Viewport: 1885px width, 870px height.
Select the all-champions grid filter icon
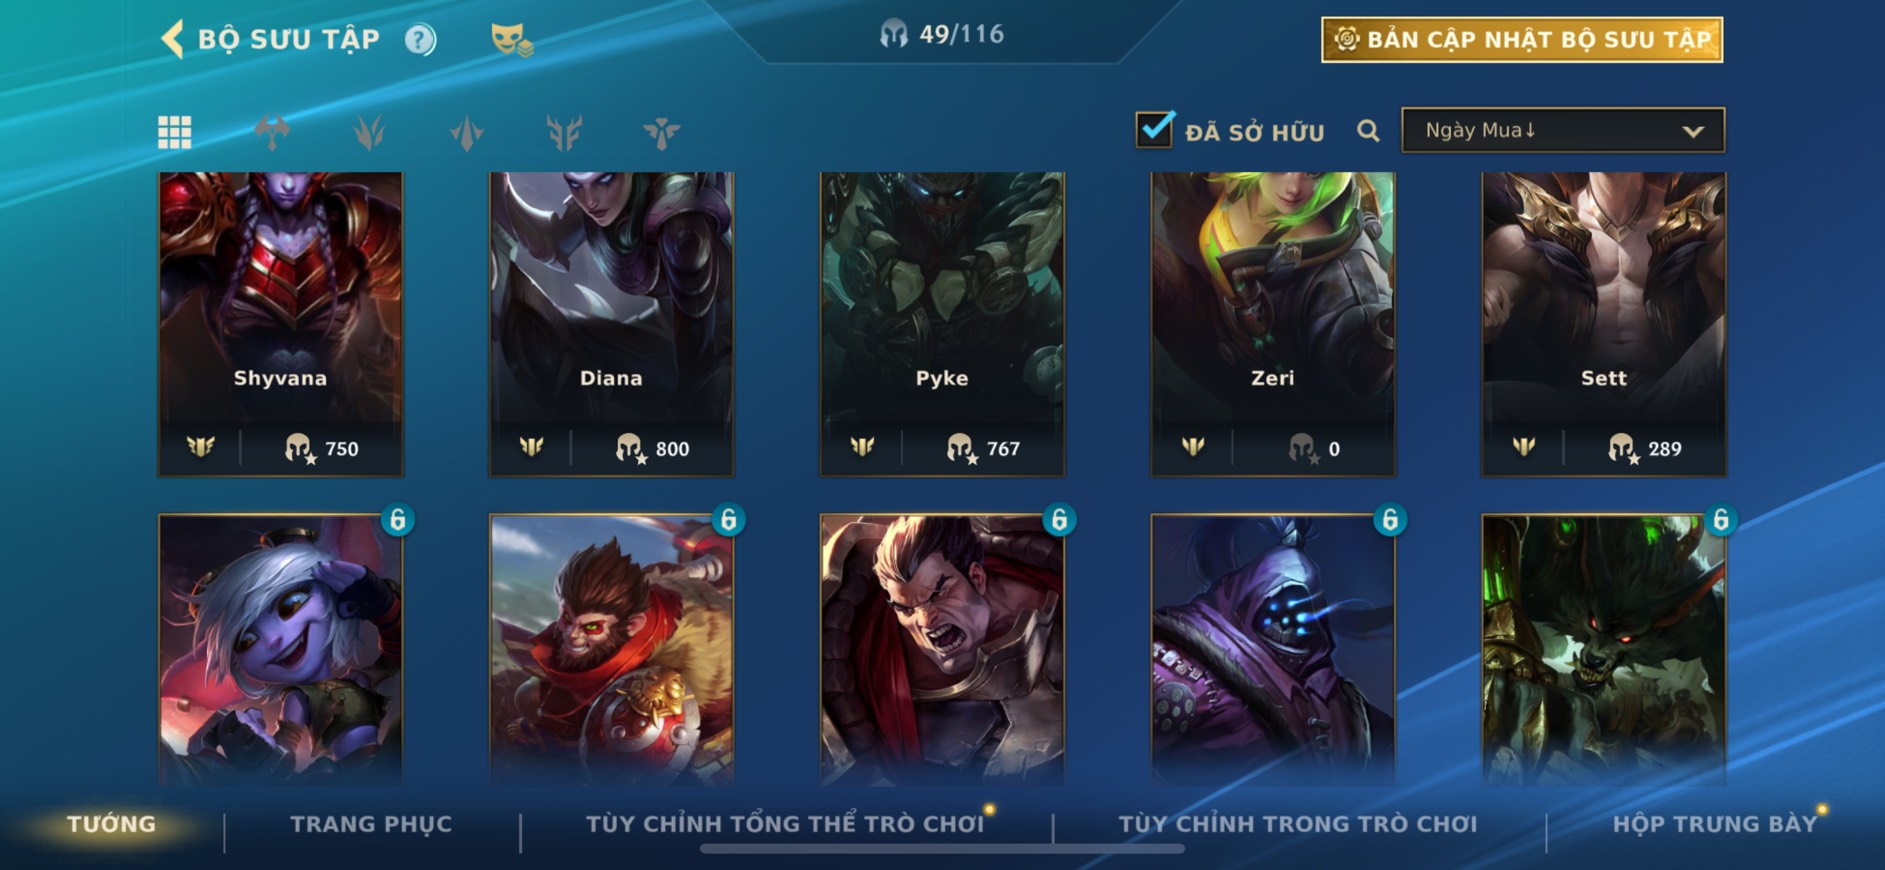[x=175, y=132]
